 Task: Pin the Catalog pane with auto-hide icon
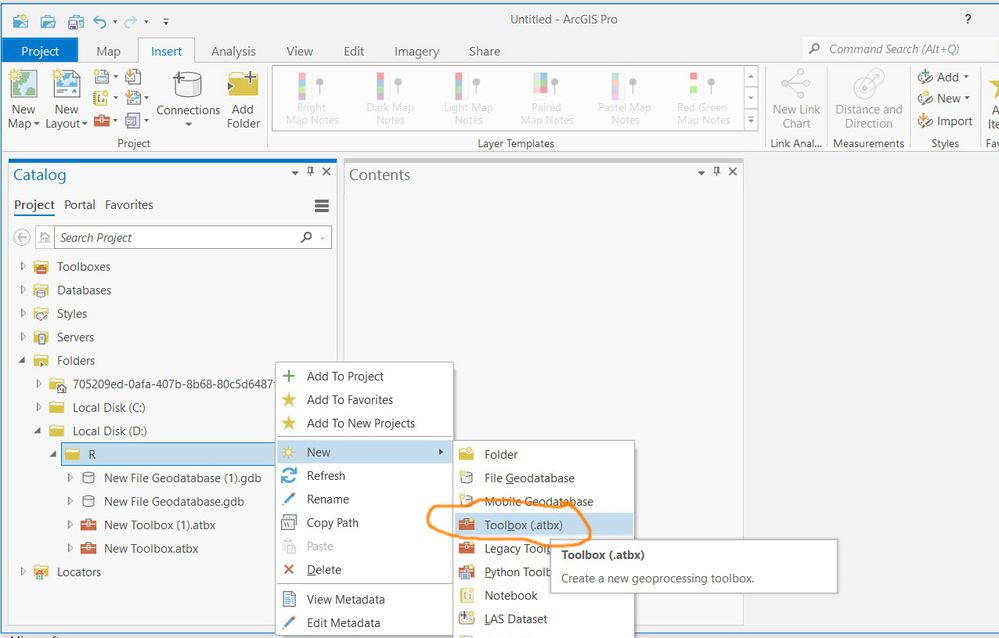[x=310, y=171]
